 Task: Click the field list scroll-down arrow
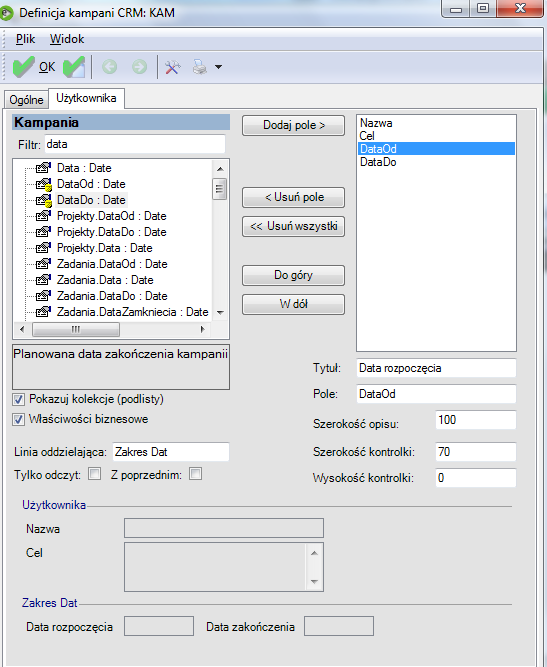[220, 313]
